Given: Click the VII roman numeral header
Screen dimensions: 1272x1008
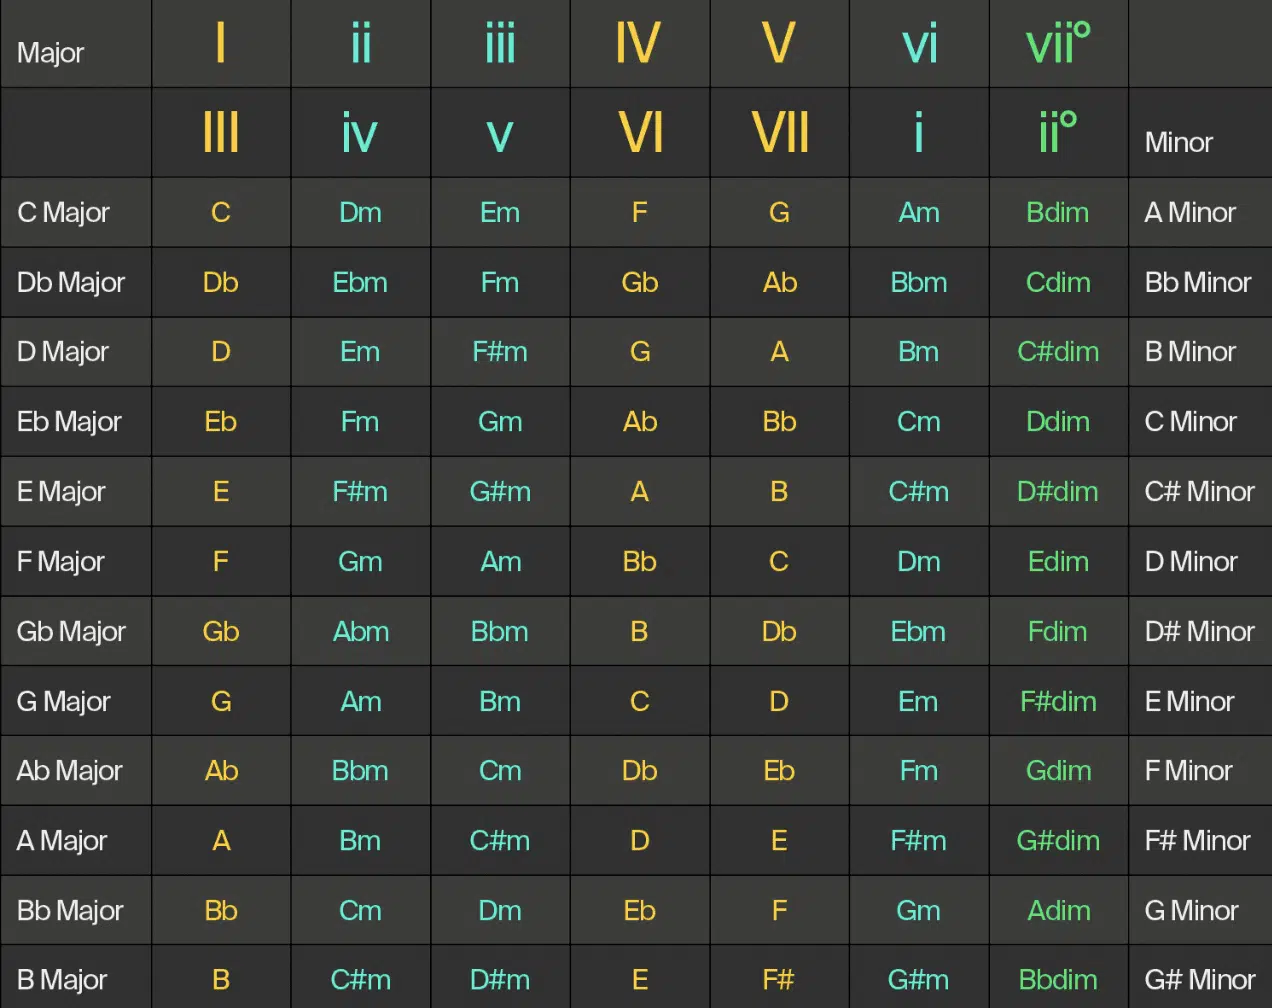Looking at the screenshot, I should 780,132.
